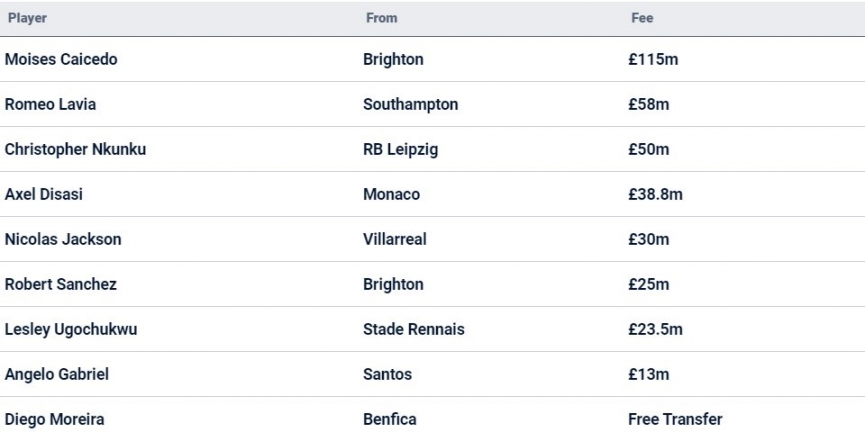Select the RB Leipzig club cell
Viewport: 865px width, 441px height.
(x=400, y=150)
